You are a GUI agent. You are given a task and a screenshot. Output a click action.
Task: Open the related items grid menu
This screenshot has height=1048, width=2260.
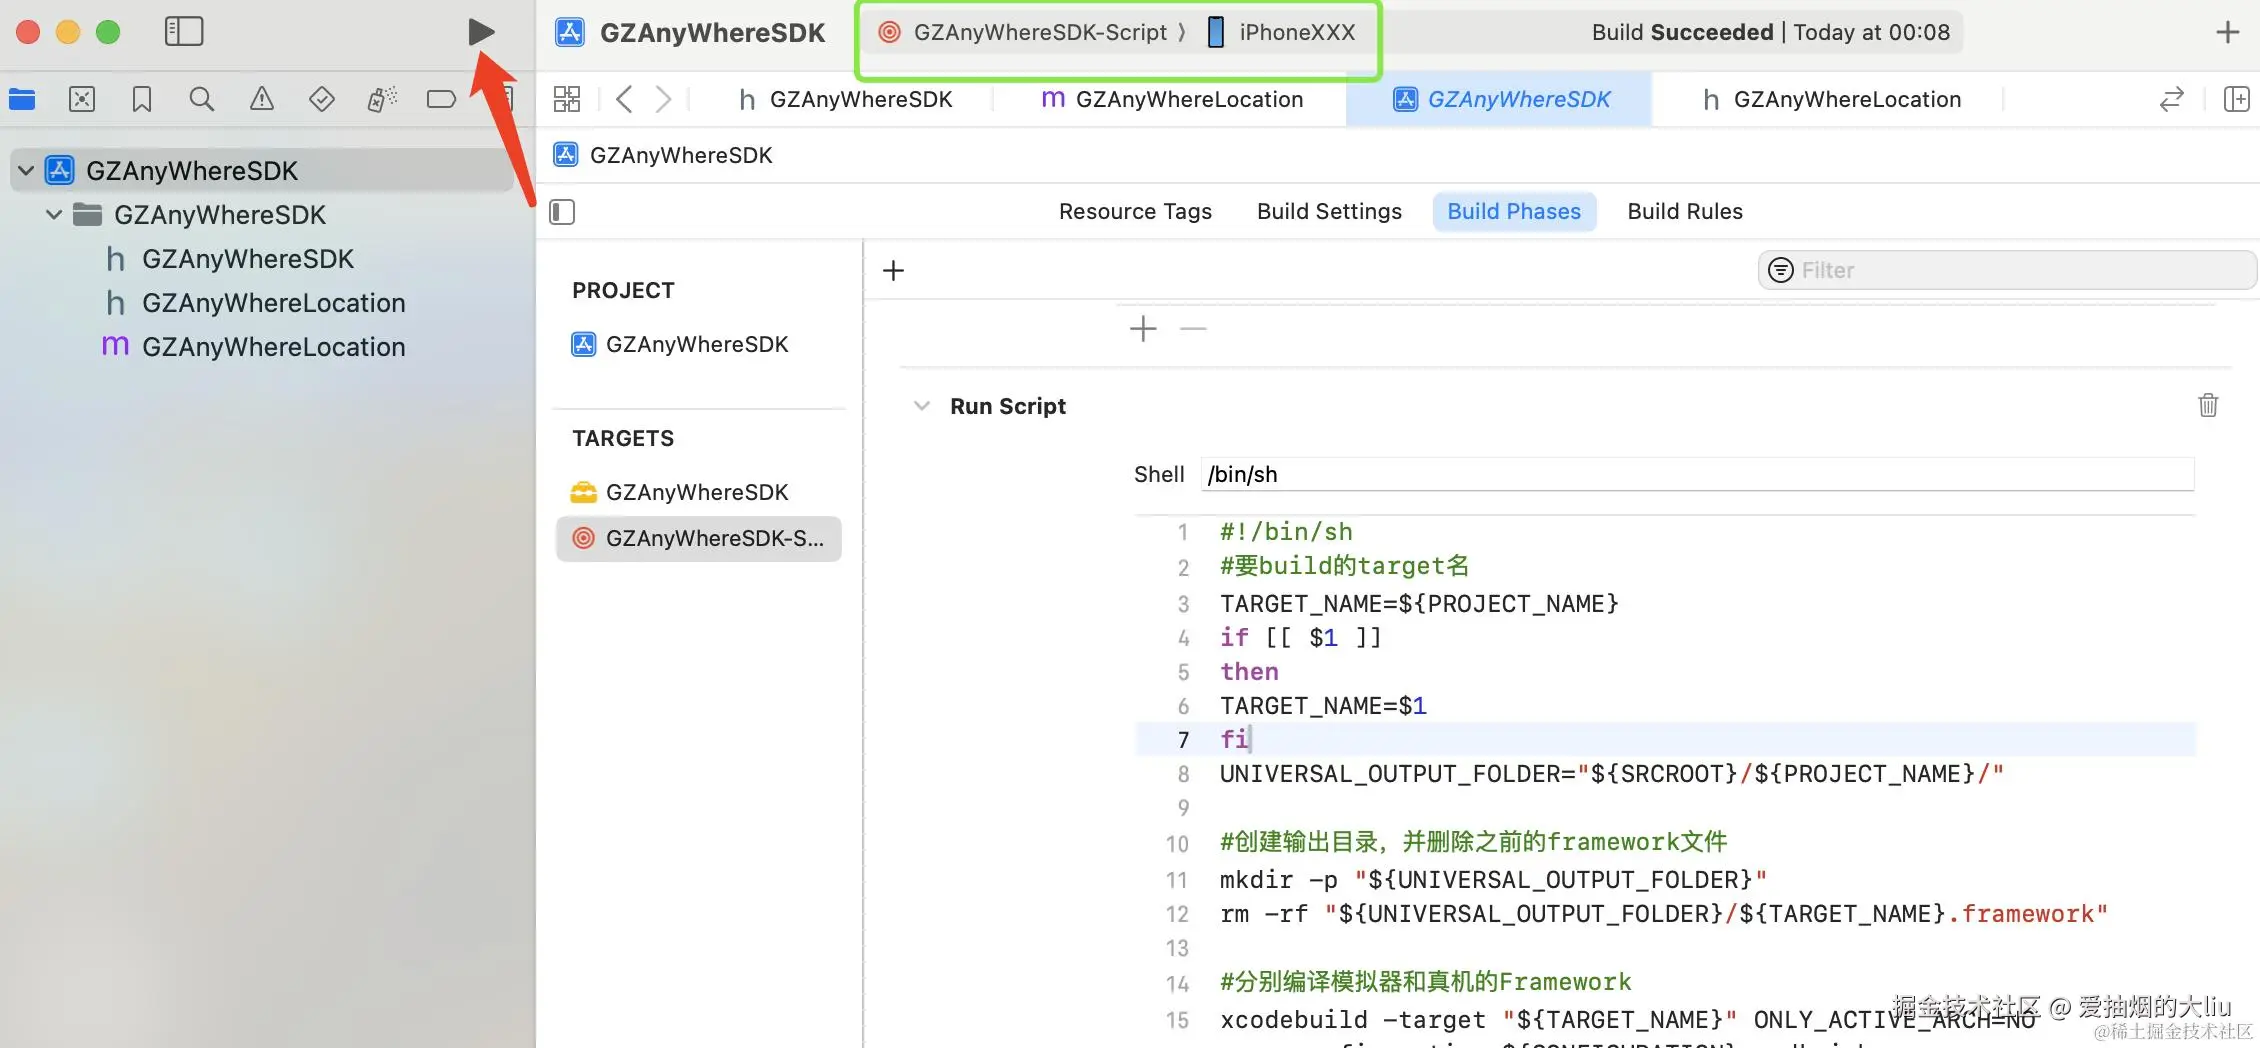coord(567,99)
